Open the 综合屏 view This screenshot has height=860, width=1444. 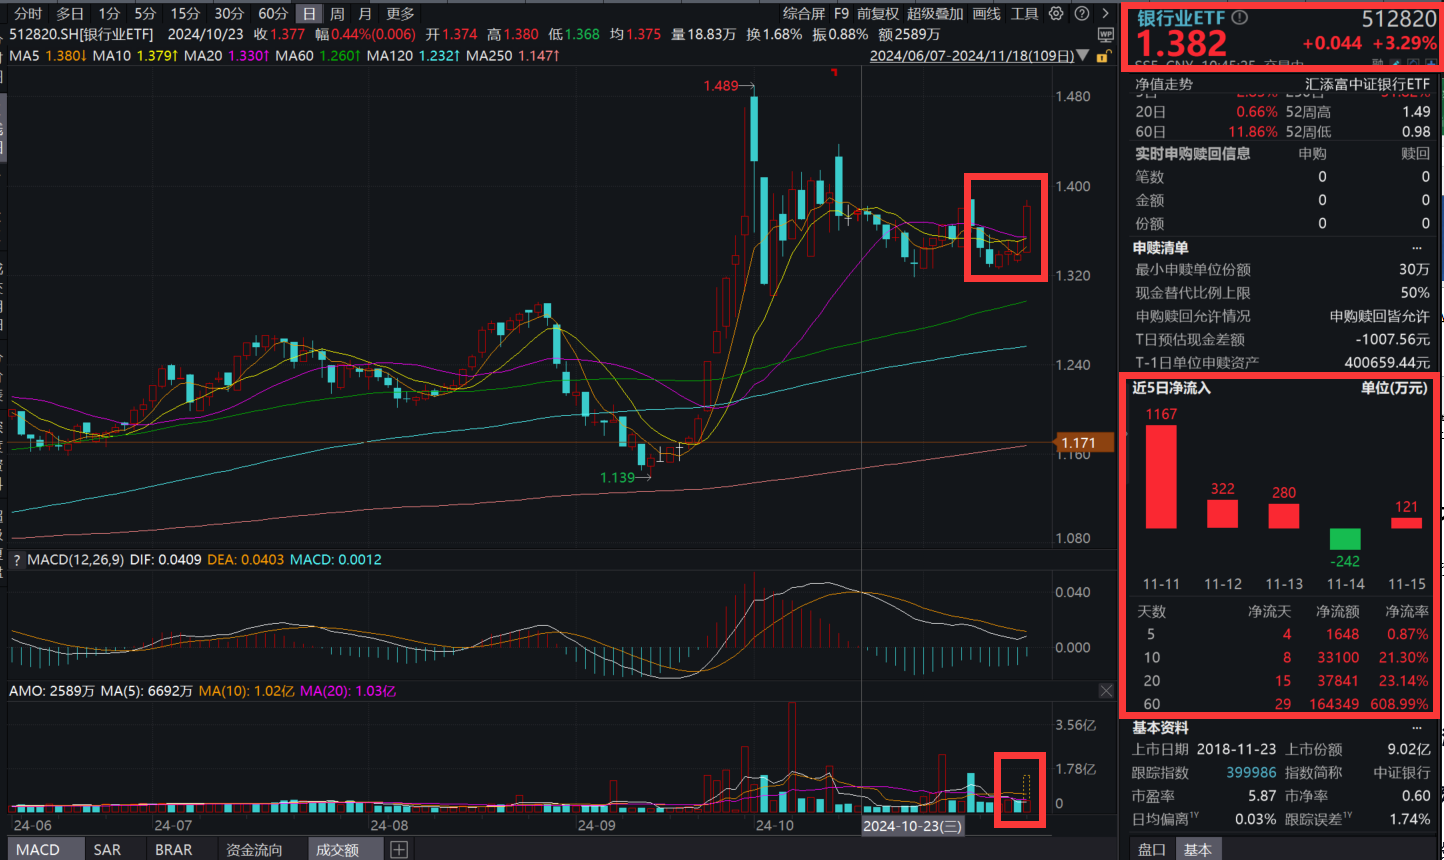tap(804, 13)
